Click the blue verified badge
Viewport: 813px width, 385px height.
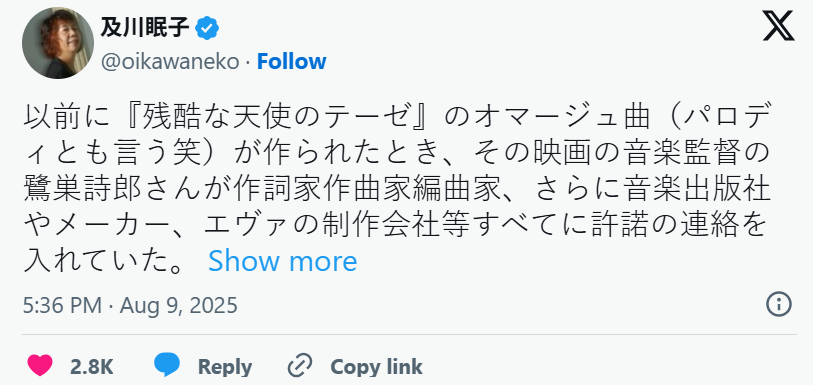pos(206,28)
